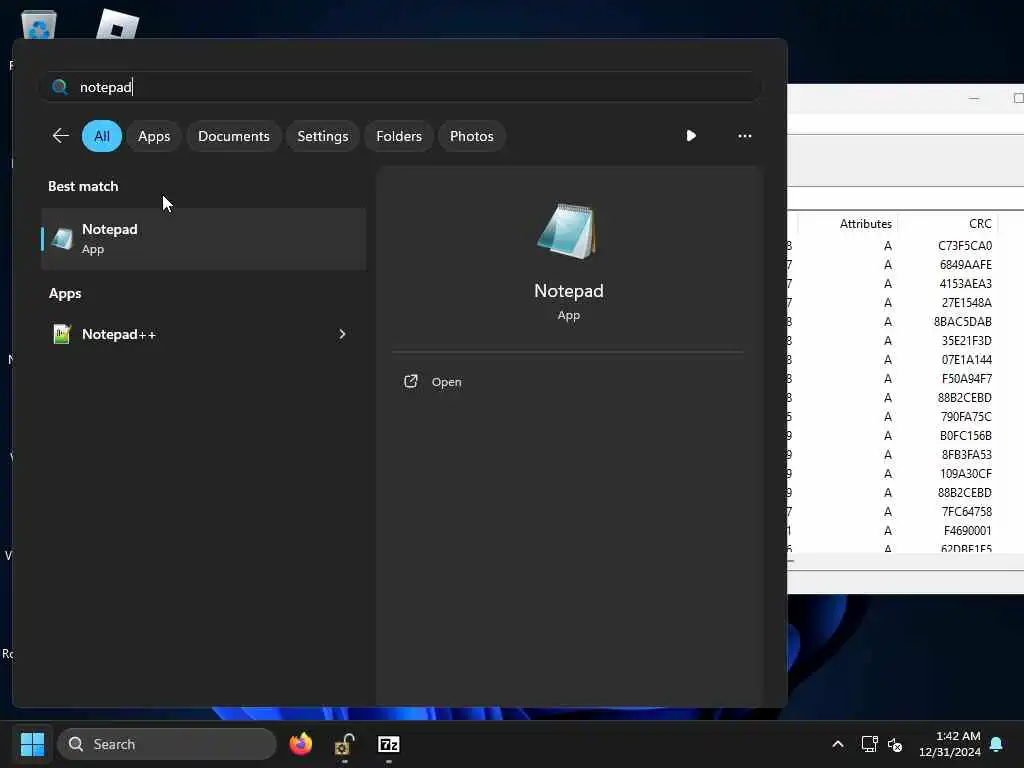Click Open in the Notepad preview pane
Viewport: 1024px width, 768px height.
pyautogui.click(x=446, y=382)
